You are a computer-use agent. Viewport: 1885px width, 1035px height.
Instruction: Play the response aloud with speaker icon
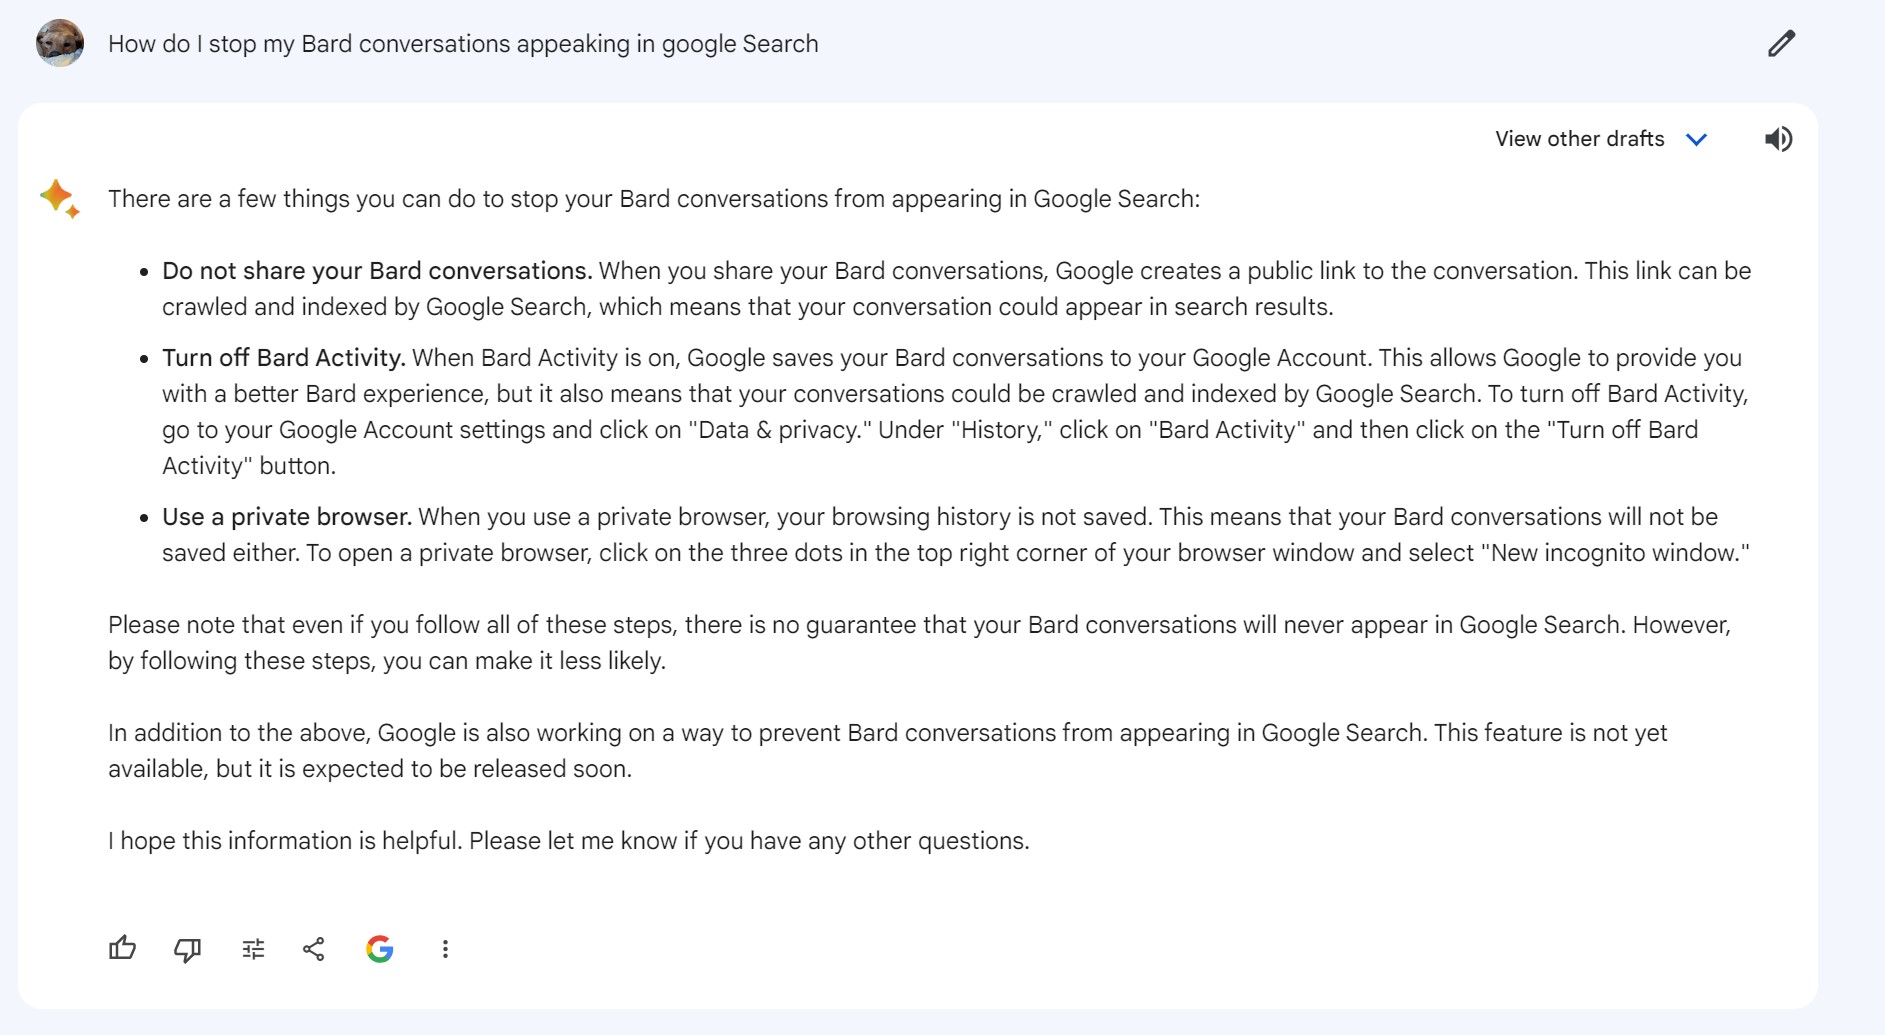click(x=1778, y=139)
